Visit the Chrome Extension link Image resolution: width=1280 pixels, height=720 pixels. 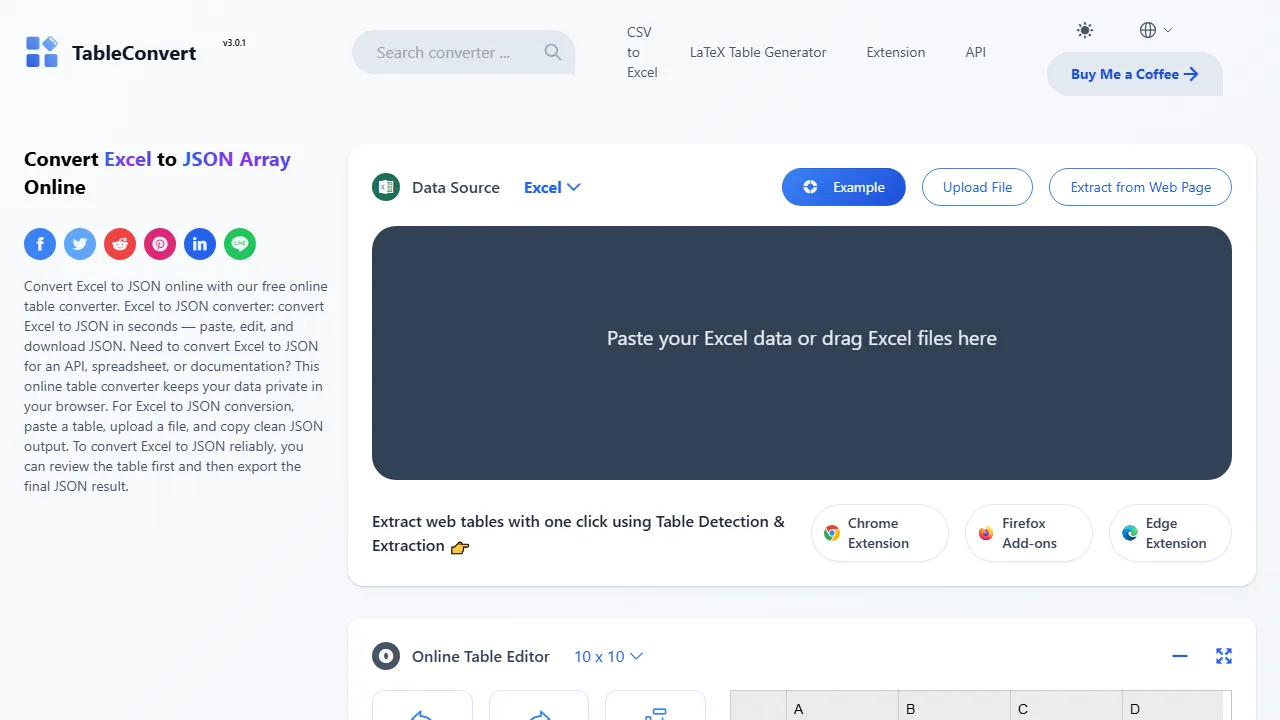click(879, 533)
